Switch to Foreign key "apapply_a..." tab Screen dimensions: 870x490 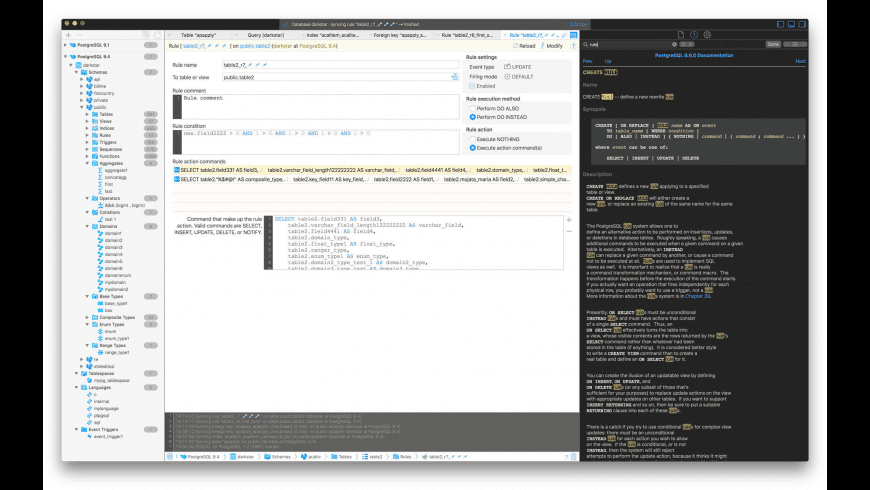point(399,35)
